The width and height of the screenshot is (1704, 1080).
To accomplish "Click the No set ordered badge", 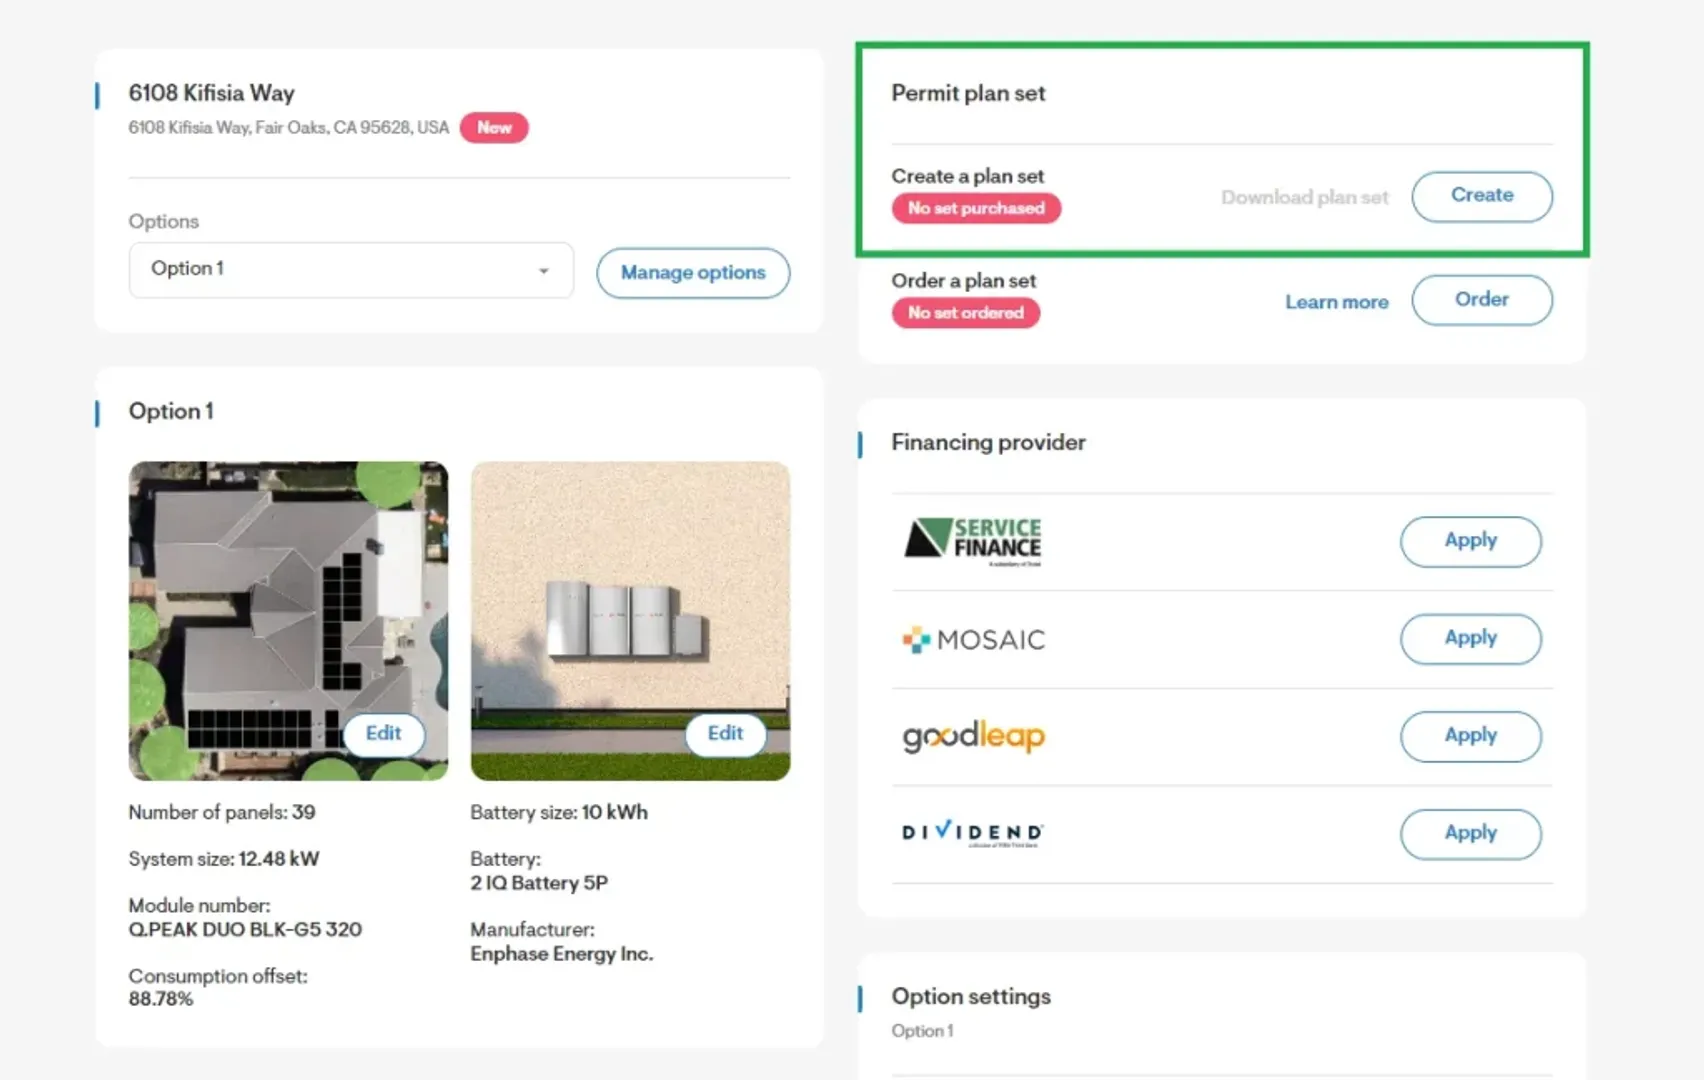I will (x=965, y=313).
